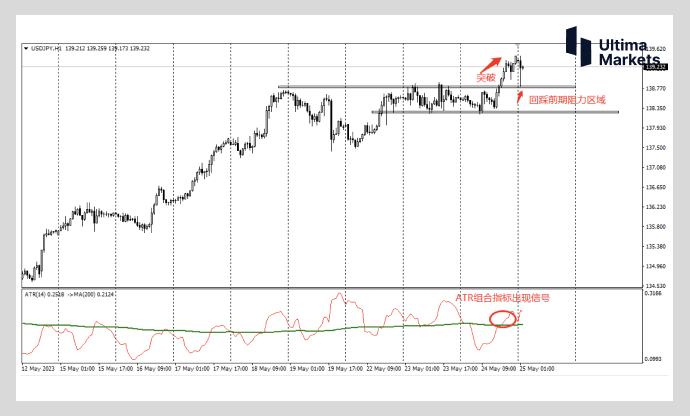
Task: Select the 0.0993 indicator scale value
Action: click(x=653, y=359)
